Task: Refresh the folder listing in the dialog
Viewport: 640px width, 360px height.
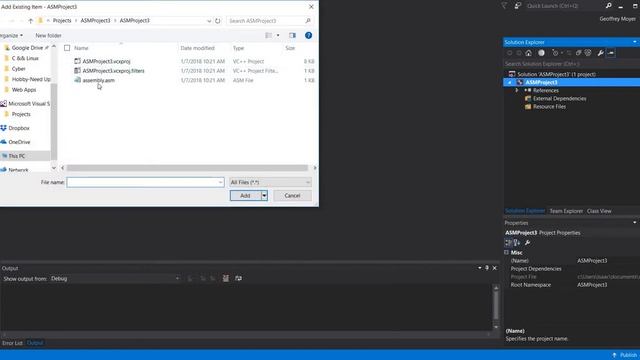Action: pyautogui.click(x=218, y=21)
